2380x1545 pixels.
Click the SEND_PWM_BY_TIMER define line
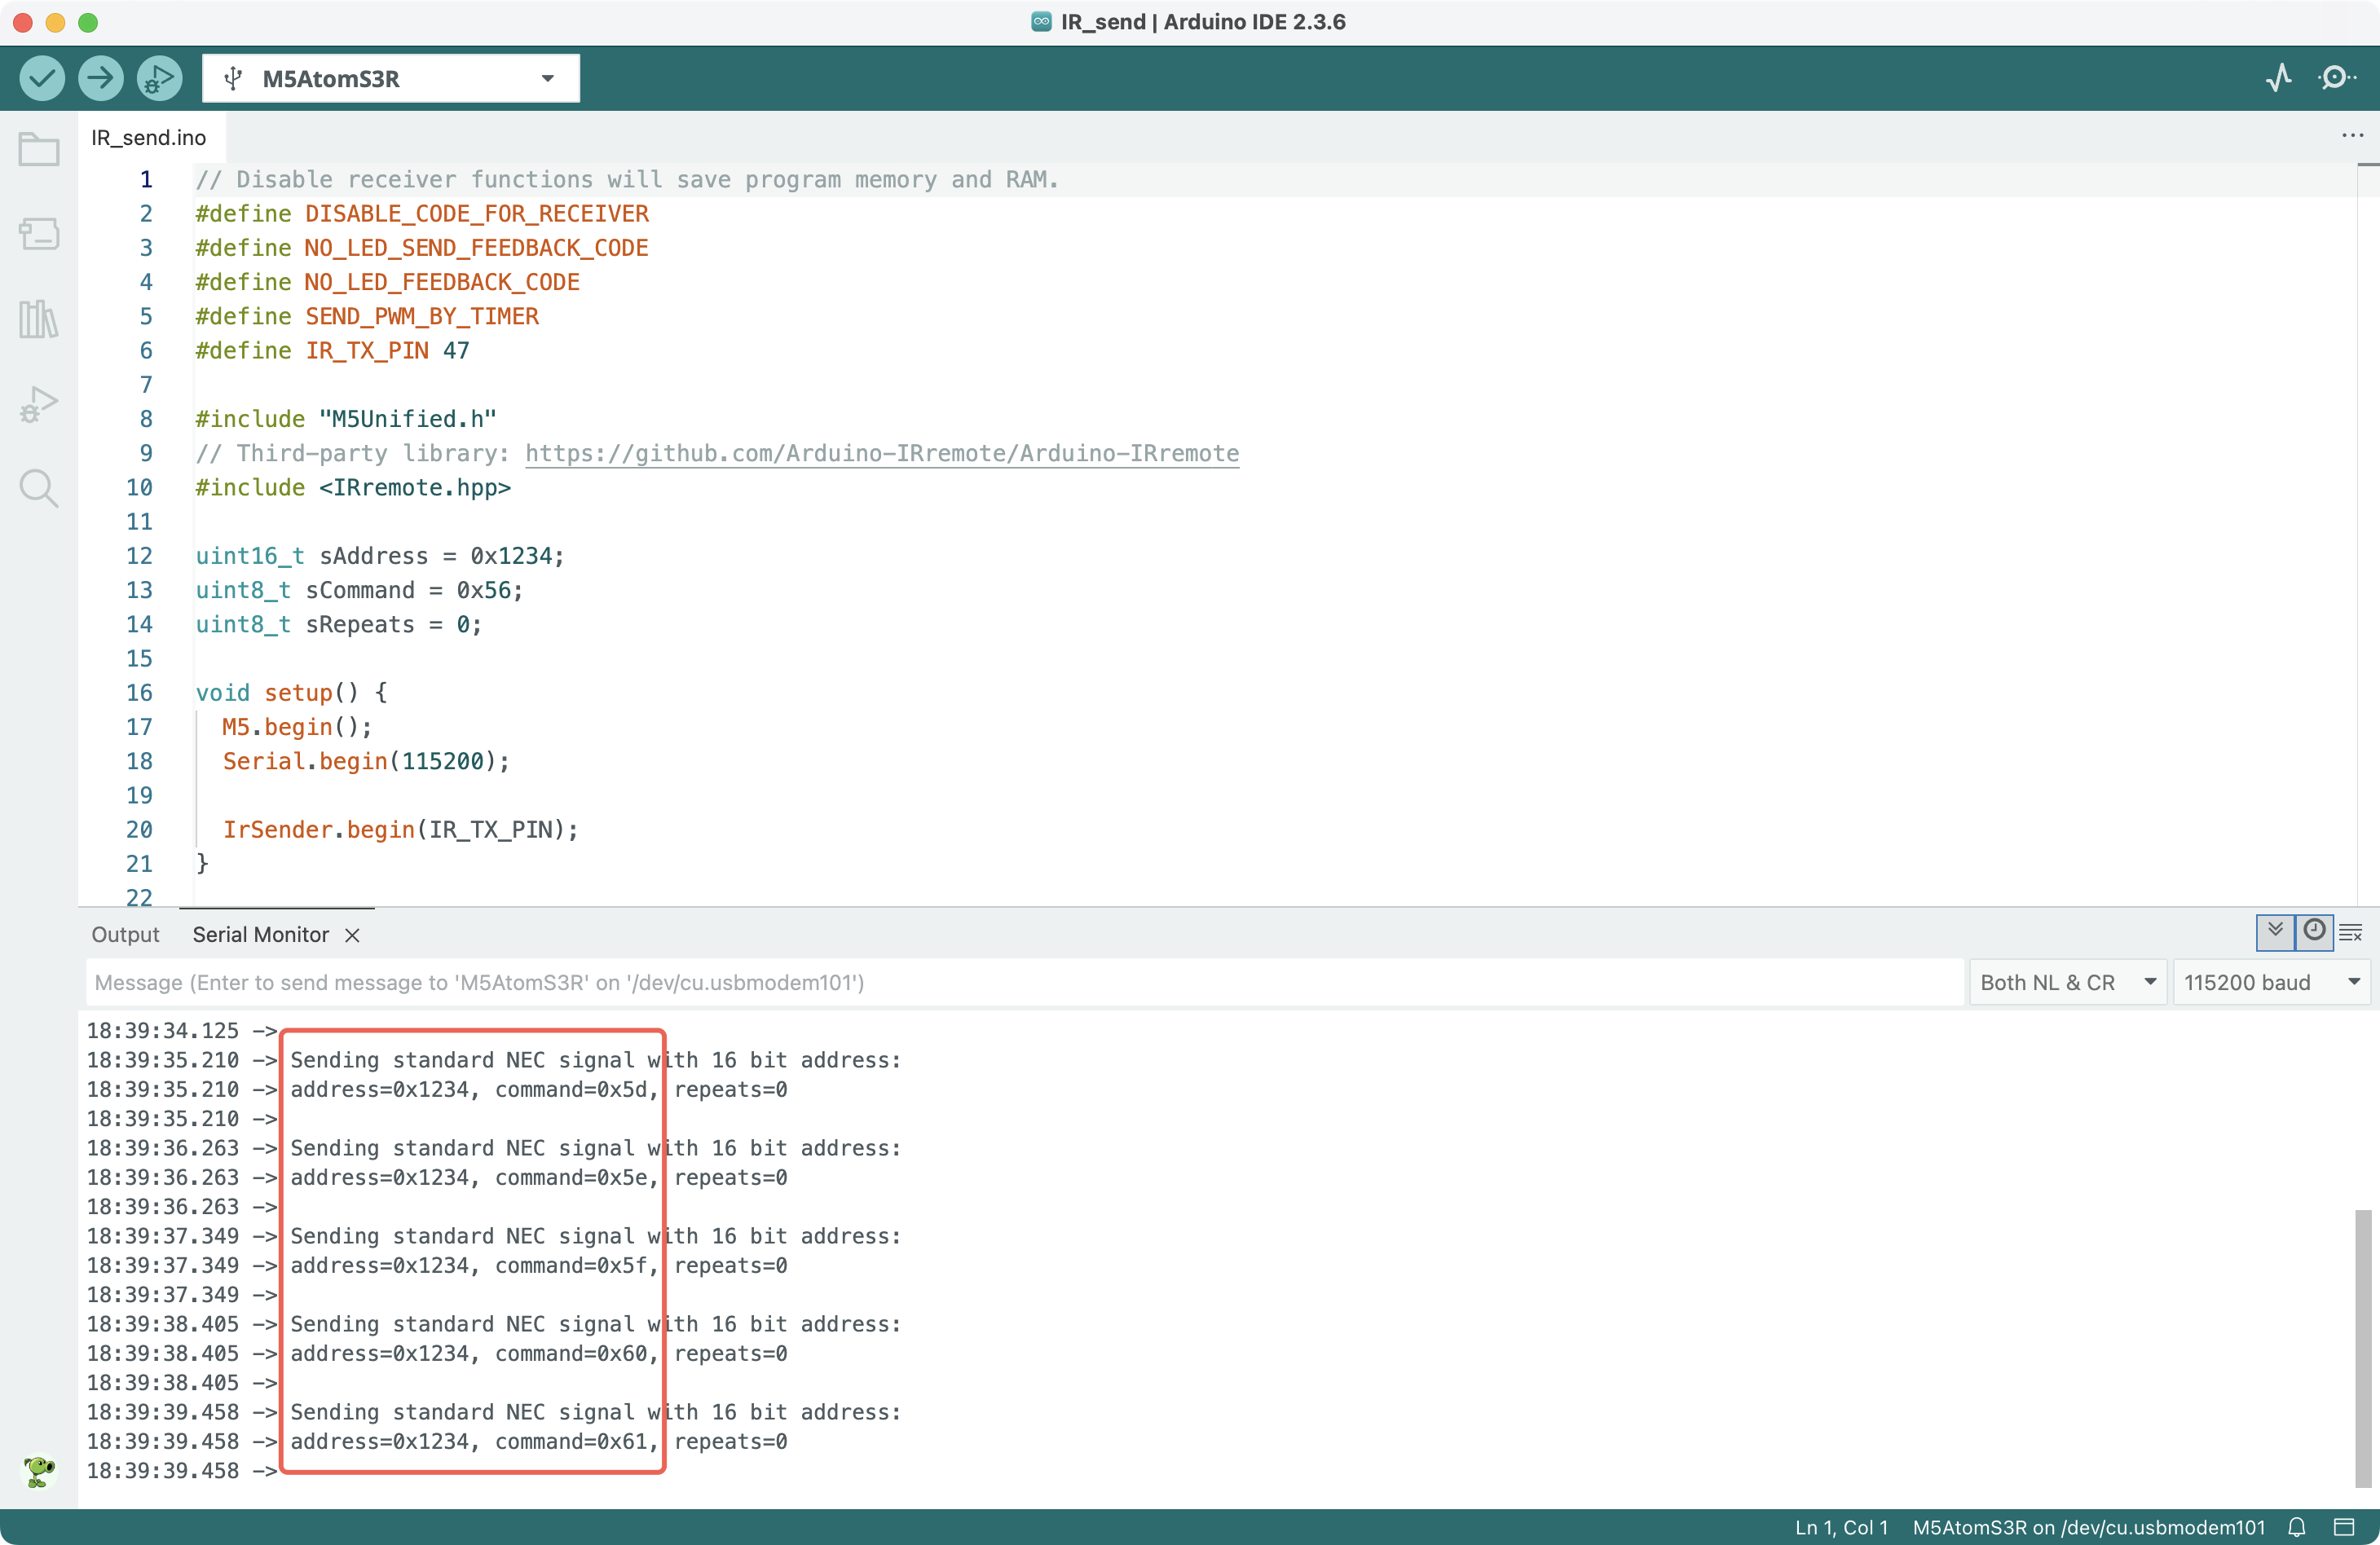[x=367, y=316]
